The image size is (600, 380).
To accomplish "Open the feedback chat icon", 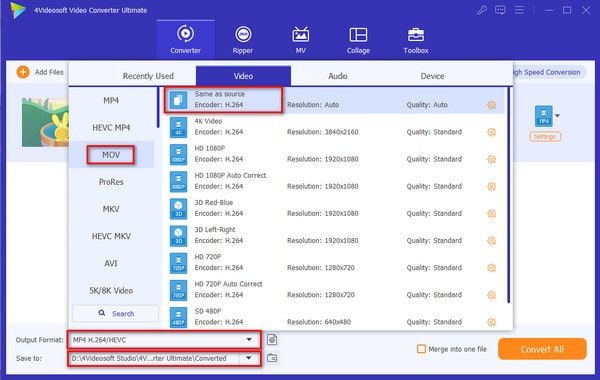I will click(x=500, y=10).
